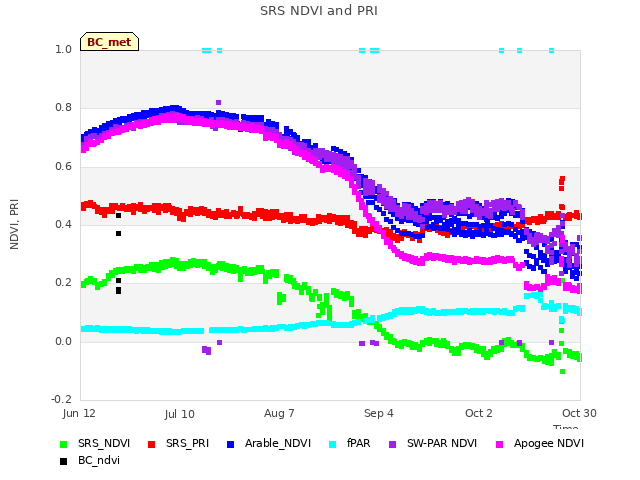Click the red SRS_PRI legend swatch
This screenshot has width=640, height=480.
coord(151,444)
